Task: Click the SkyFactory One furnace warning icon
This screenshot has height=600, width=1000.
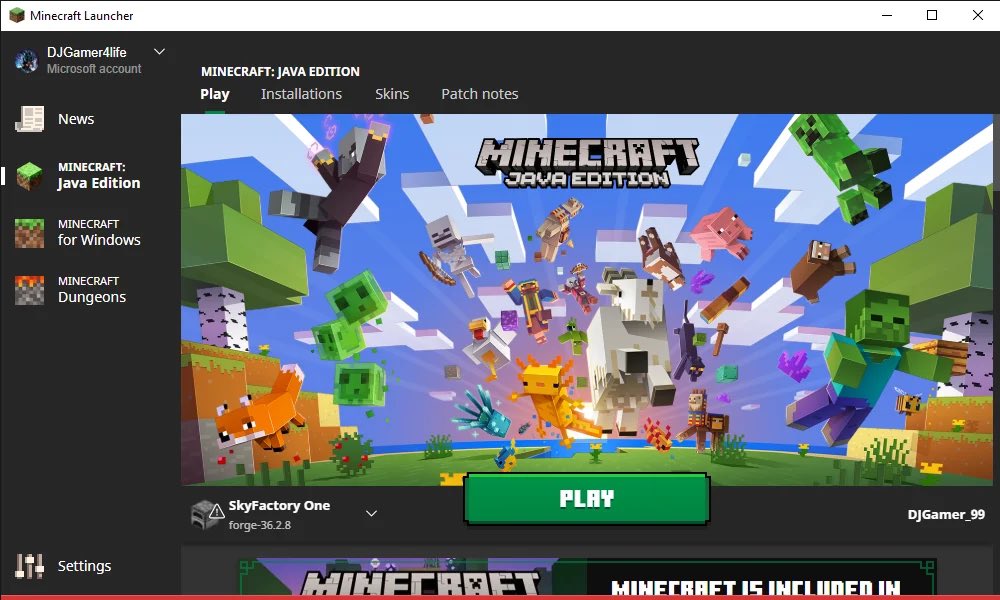Action: (x=207, y=514)
